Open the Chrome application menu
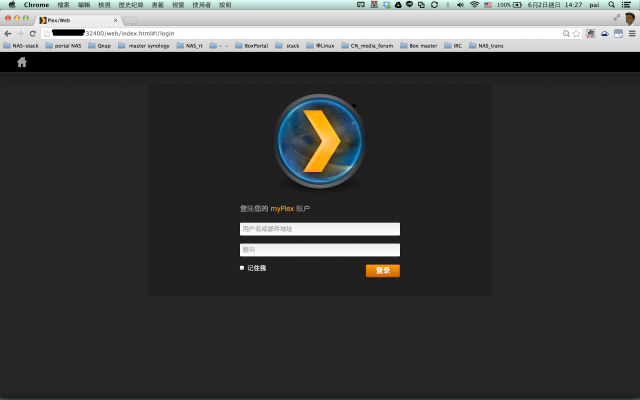Image resolution: width=640 pixels, height=400 pixels. coord(36,5)
